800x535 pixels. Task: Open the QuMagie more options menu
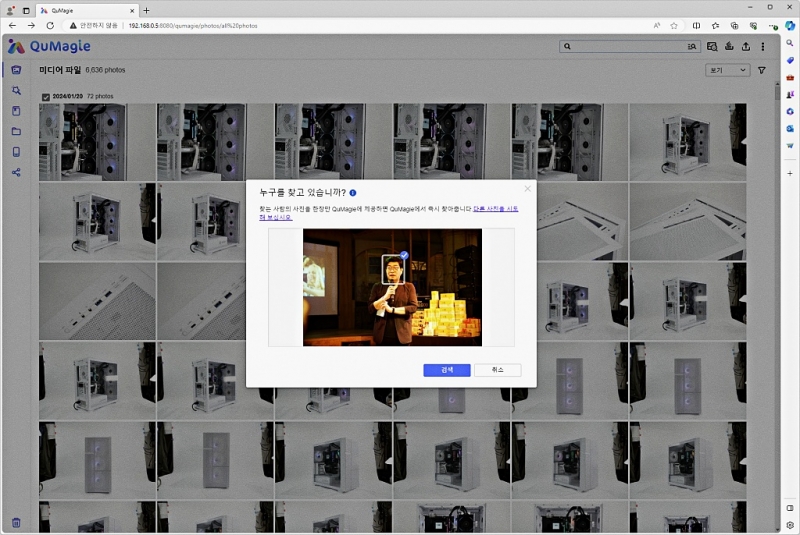click(763, 46)
